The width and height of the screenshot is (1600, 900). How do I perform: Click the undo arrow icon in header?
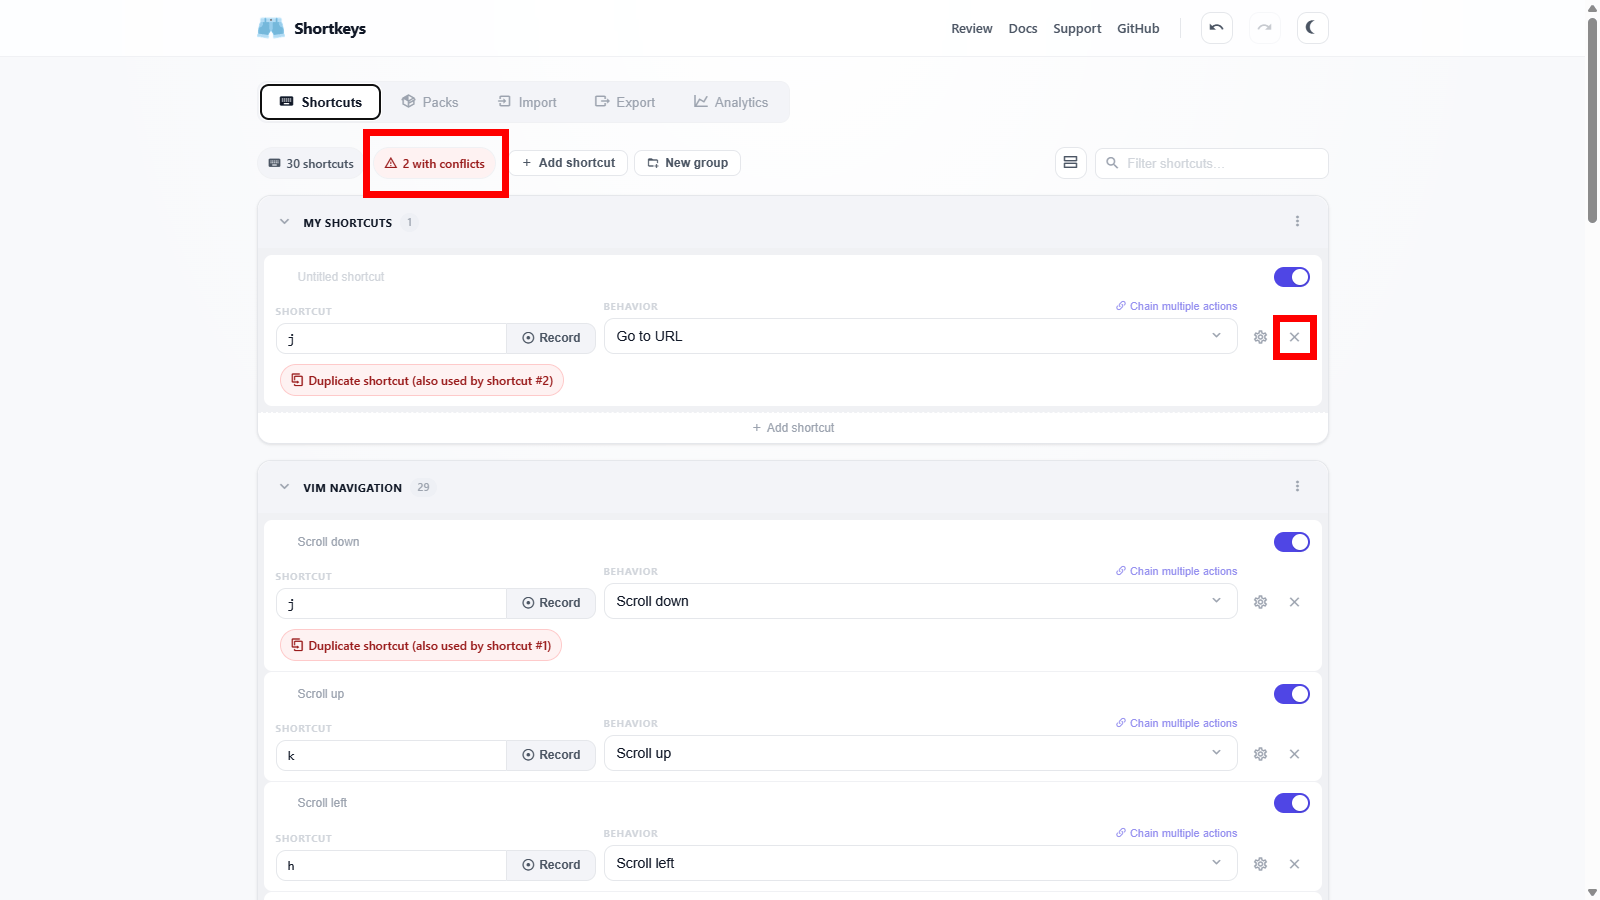(x=1216, y=28)
